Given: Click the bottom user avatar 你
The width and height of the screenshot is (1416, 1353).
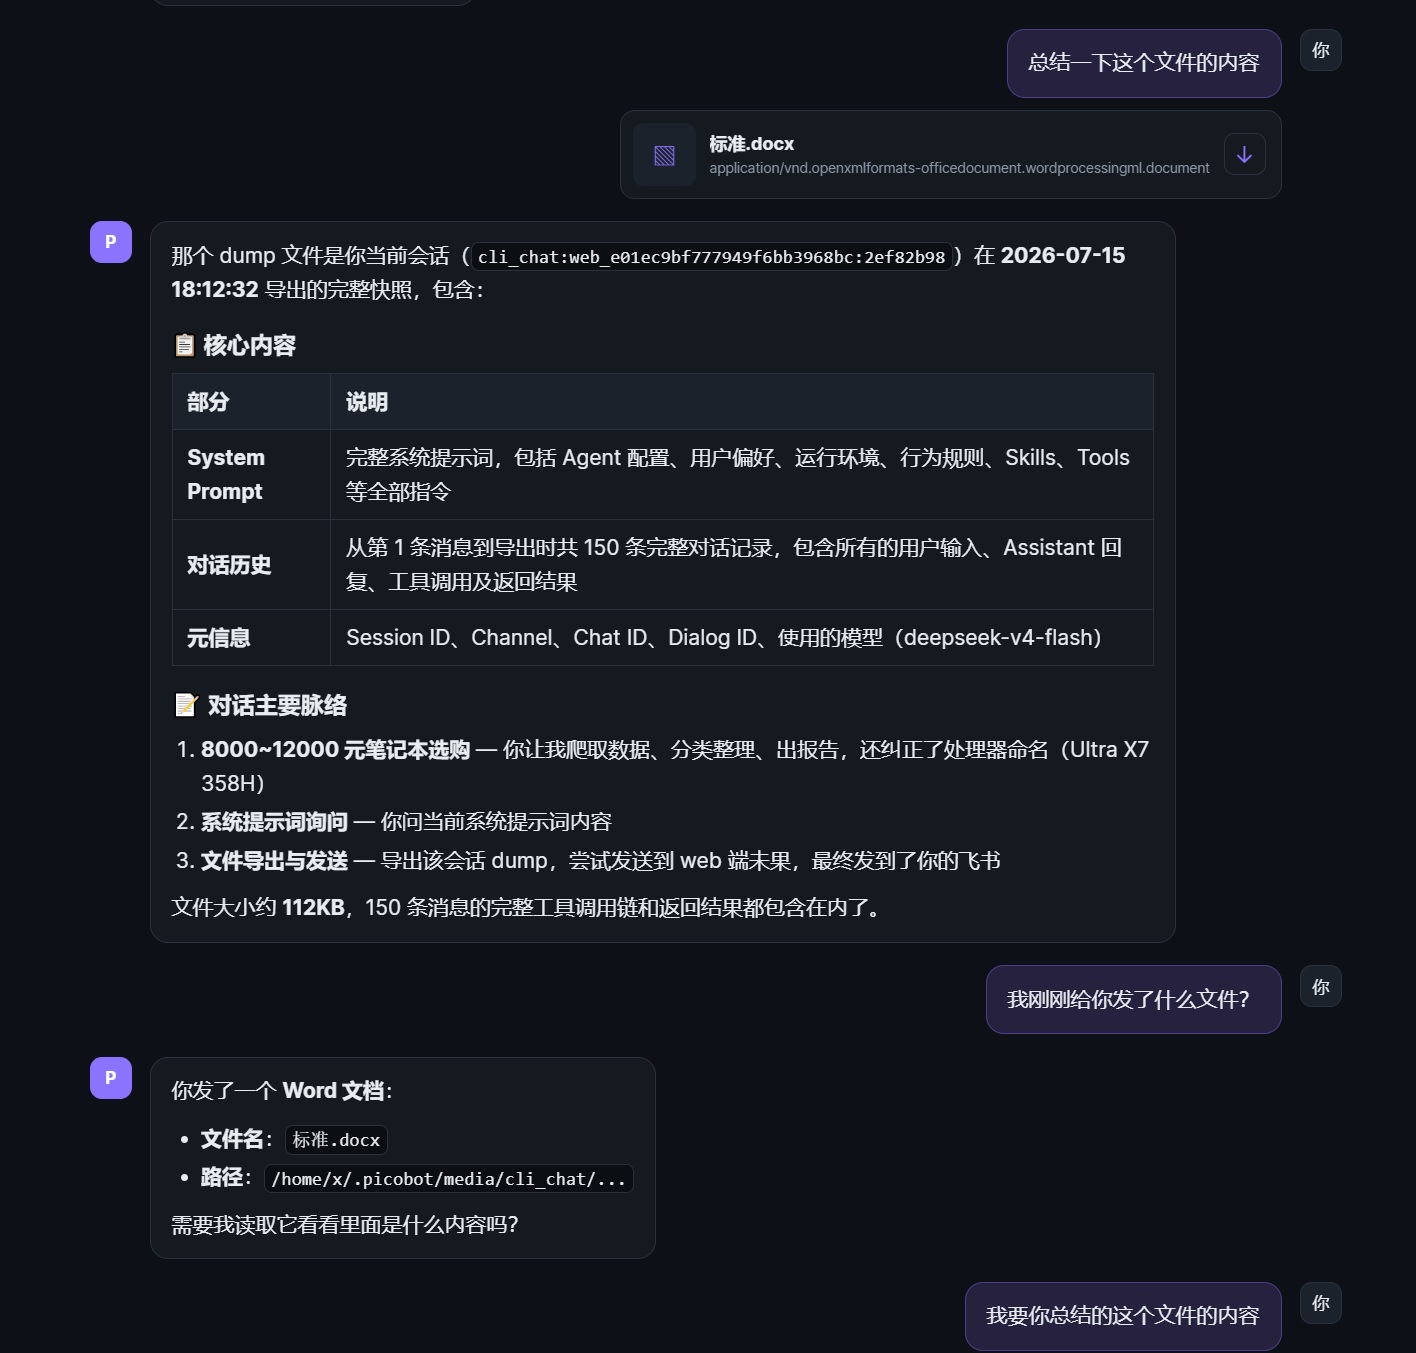Looking at the screenshot, I should click(1320, 1303).
